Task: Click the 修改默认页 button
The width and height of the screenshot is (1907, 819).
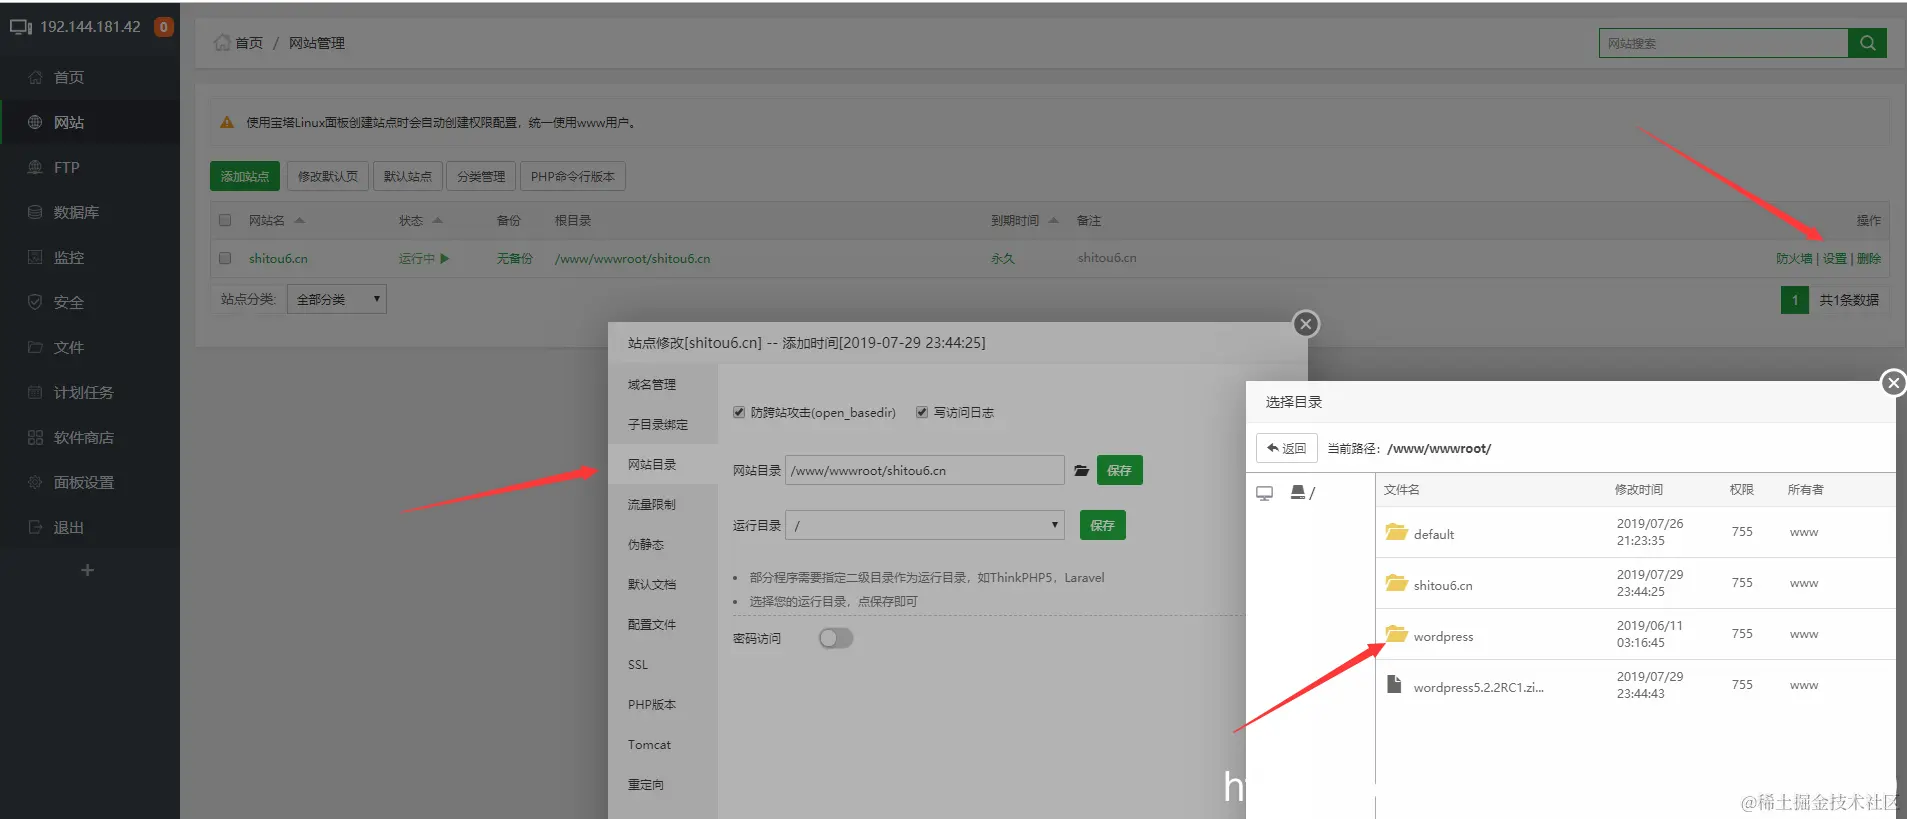Action: pos(328,176)
